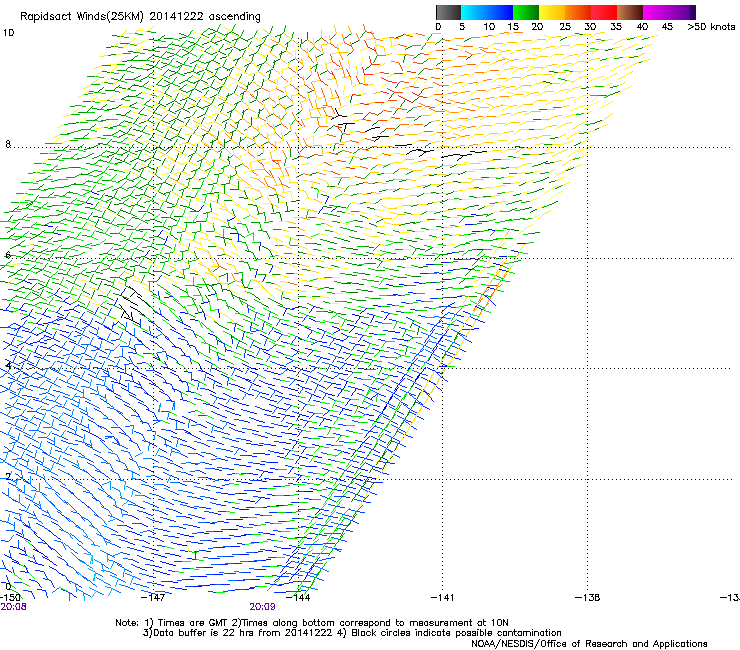Click the '-138' longitude axis label
This screenshot has width=740, height=650.
[588, 598]
